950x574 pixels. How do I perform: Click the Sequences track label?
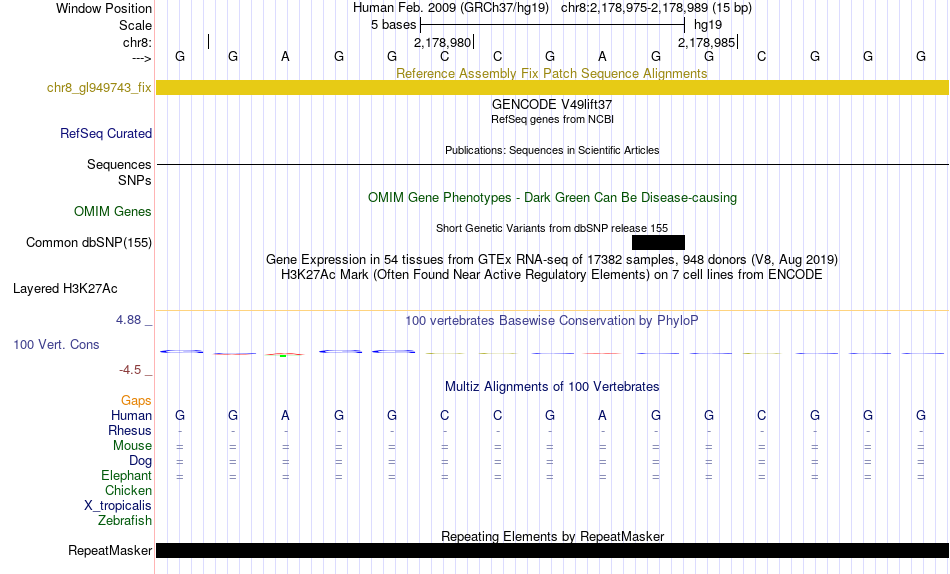pyautogui.click(x=119, y=164)
